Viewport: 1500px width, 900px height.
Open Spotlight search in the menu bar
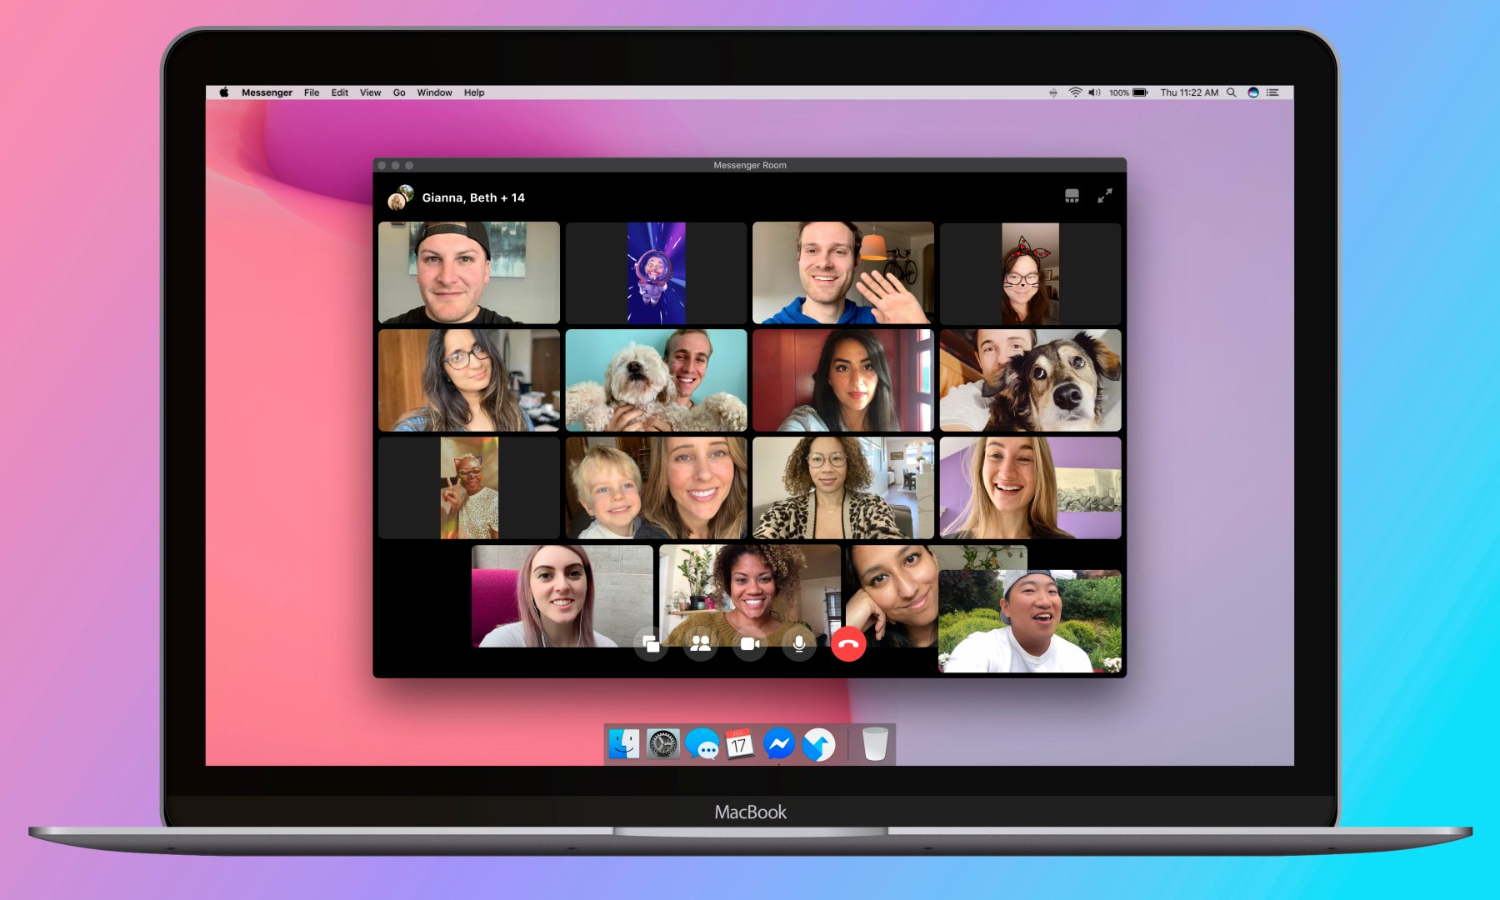pyautogui.click(x=1231, y=93)
